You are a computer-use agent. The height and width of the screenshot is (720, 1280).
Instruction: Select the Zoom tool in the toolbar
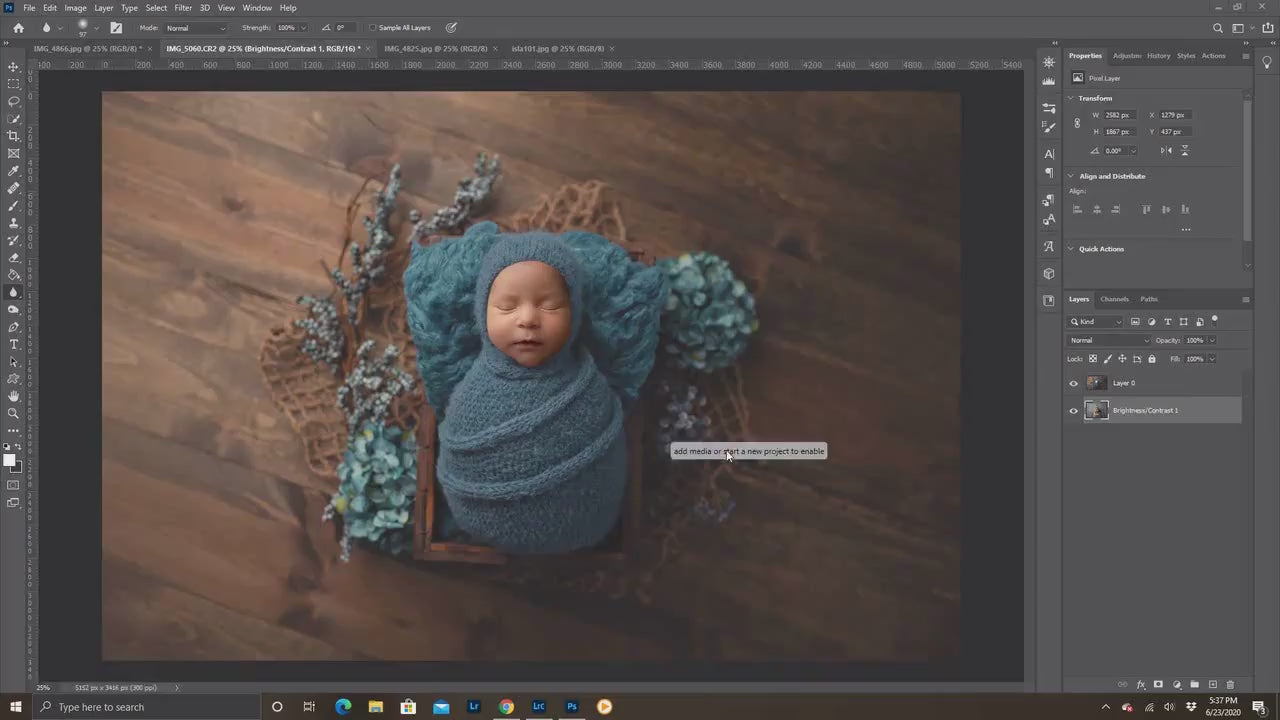tap(13, 413)
